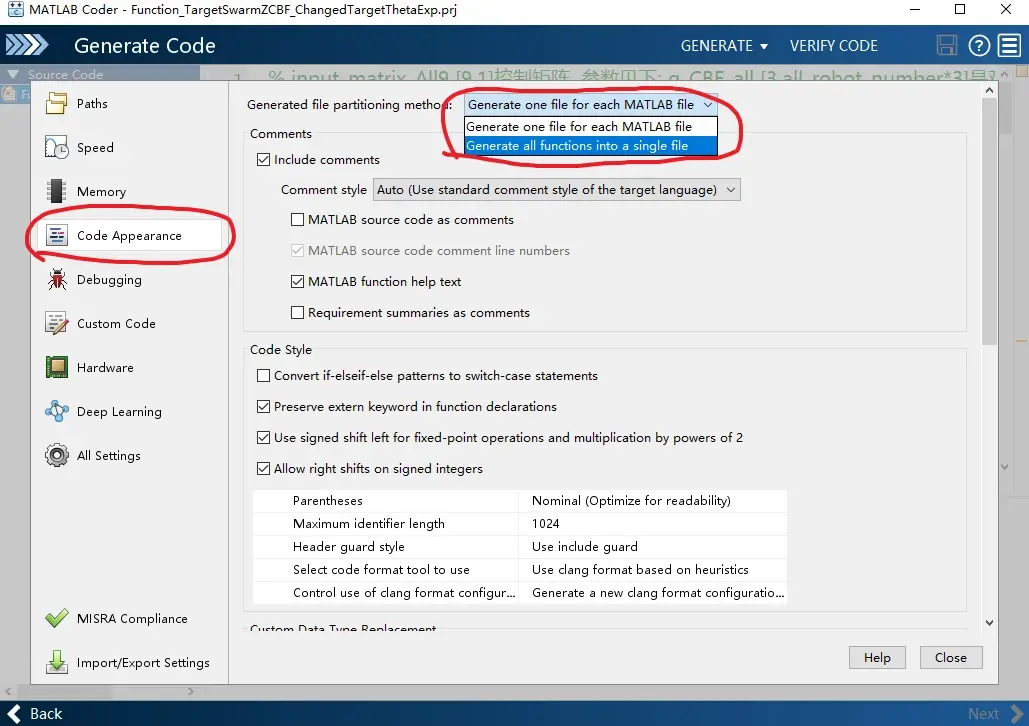This screenshot has height=726, width=1029.
Task: Open the Comment style dropdown
Action: (556, 190)
